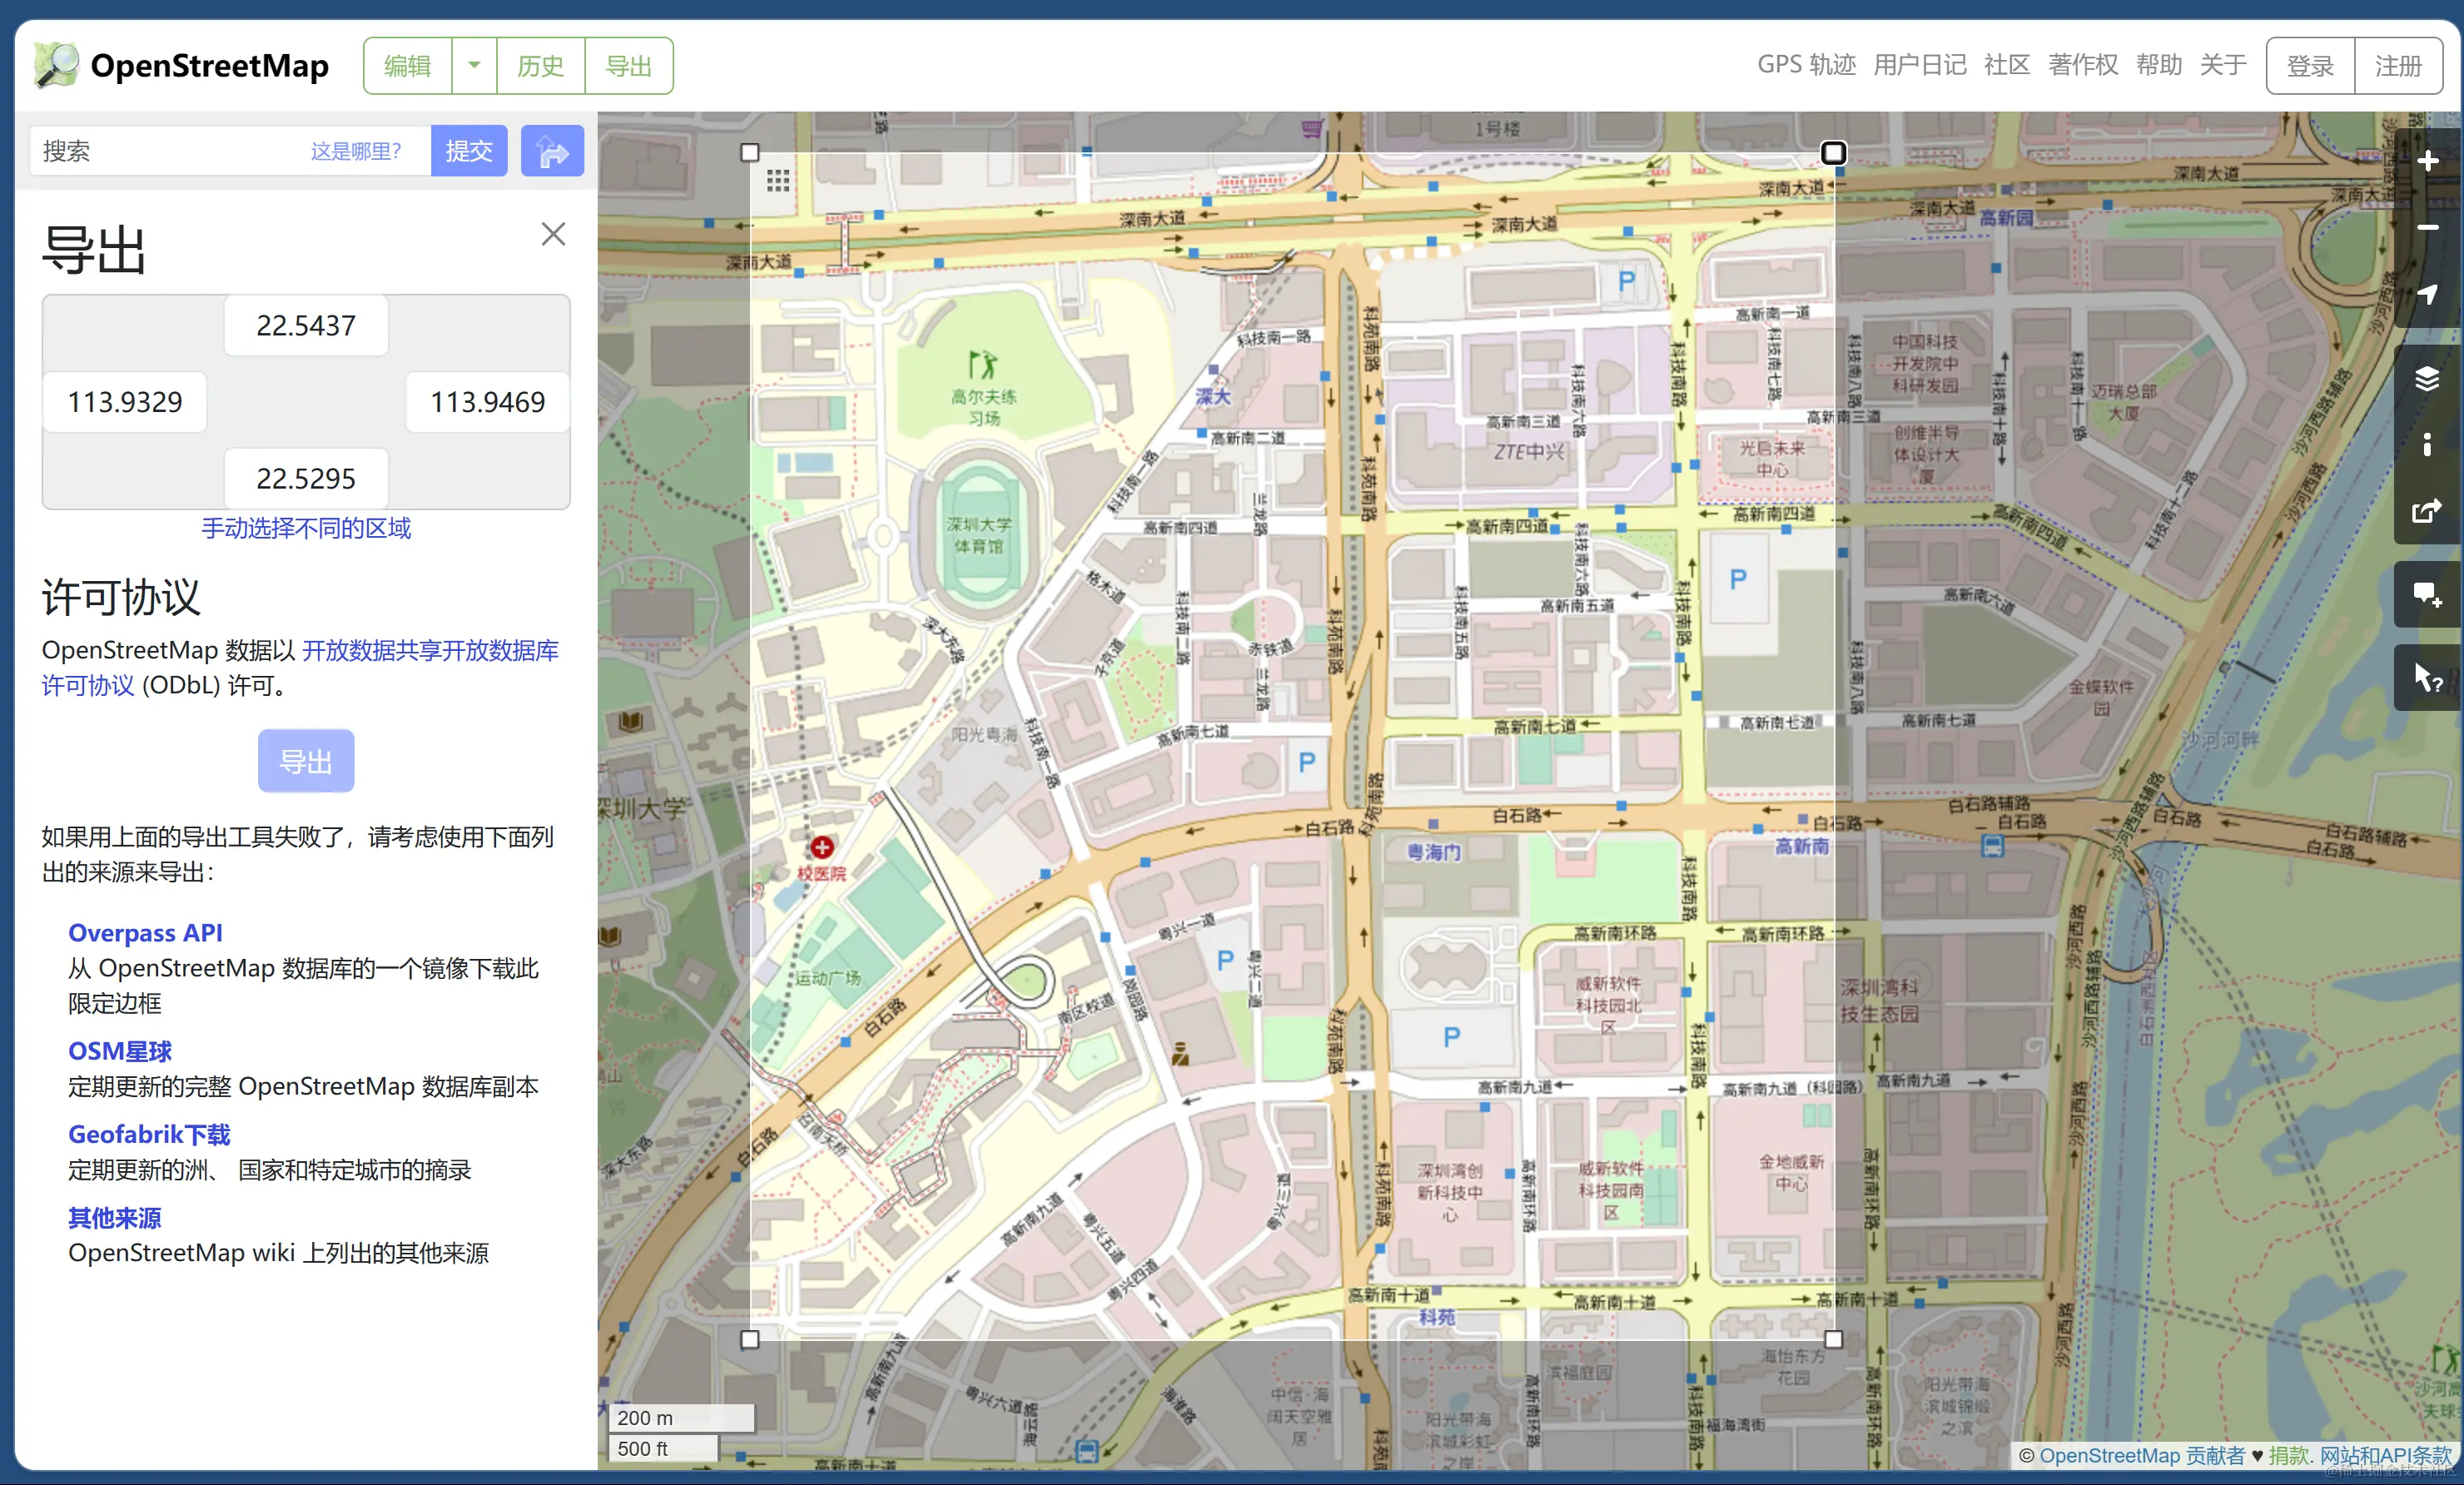The height and width of the screenshot is (1485, 2464).
Task: Show my location with the arrow icon
Action: (x=2426, y=295)
